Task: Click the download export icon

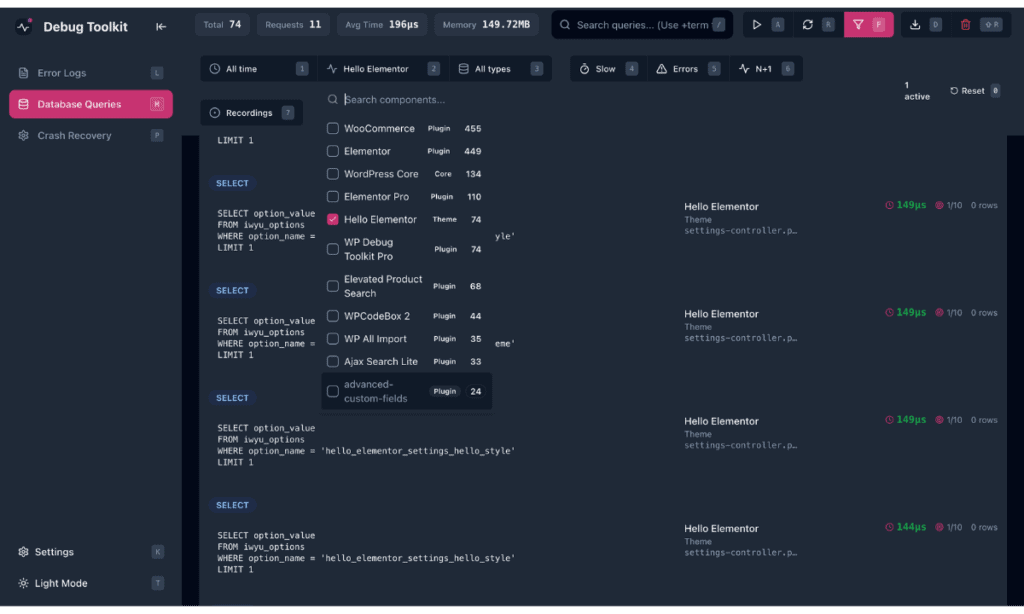Action: point(914,25)
